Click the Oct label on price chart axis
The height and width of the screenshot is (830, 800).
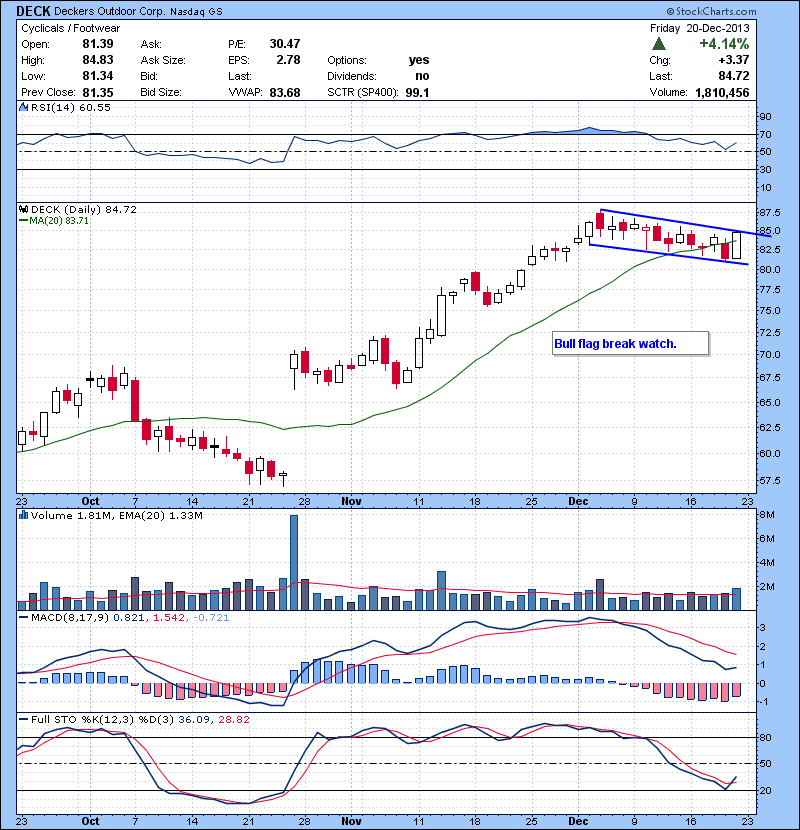click(x=90, y=501)
